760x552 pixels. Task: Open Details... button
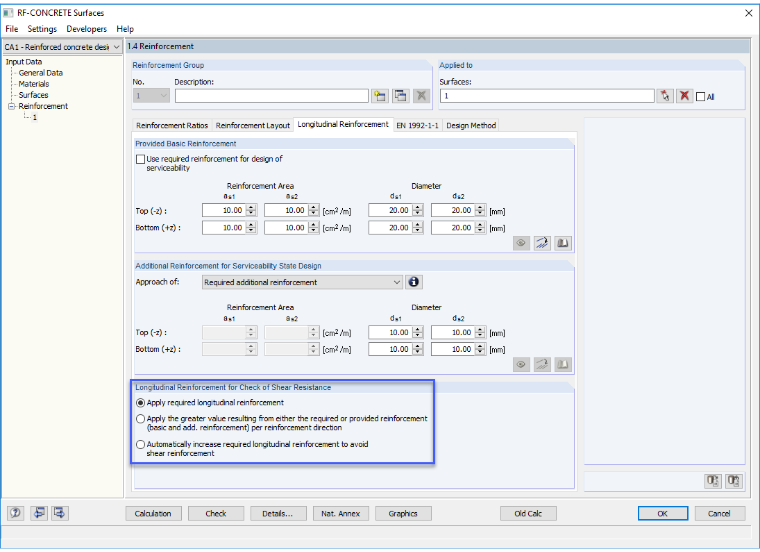[278, 514]
